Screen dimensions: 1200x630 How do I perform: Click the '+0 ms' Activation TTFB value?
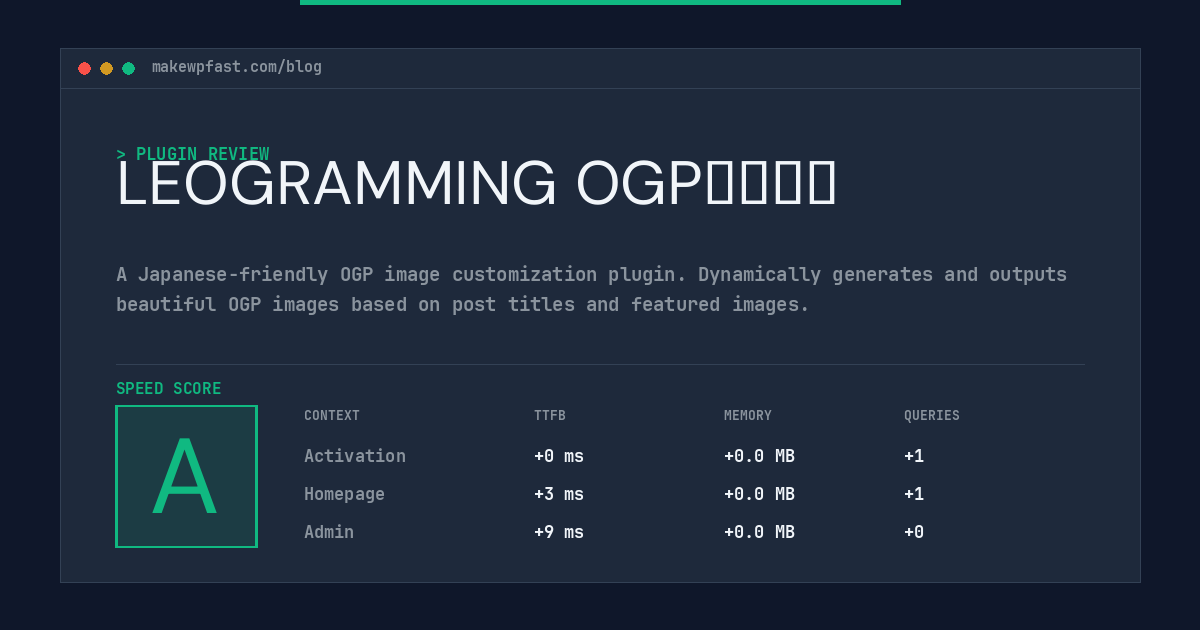[559, 456]
